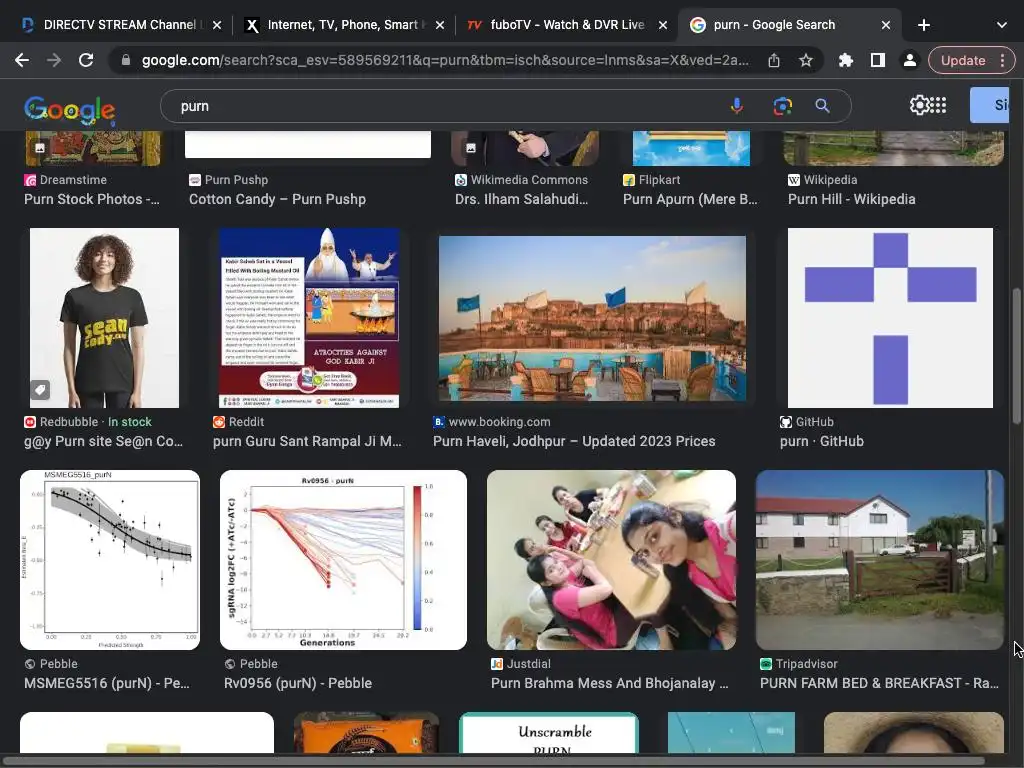
Task: Open Purn Apurn Flipkart link
Action: click(x=690, y=199)
